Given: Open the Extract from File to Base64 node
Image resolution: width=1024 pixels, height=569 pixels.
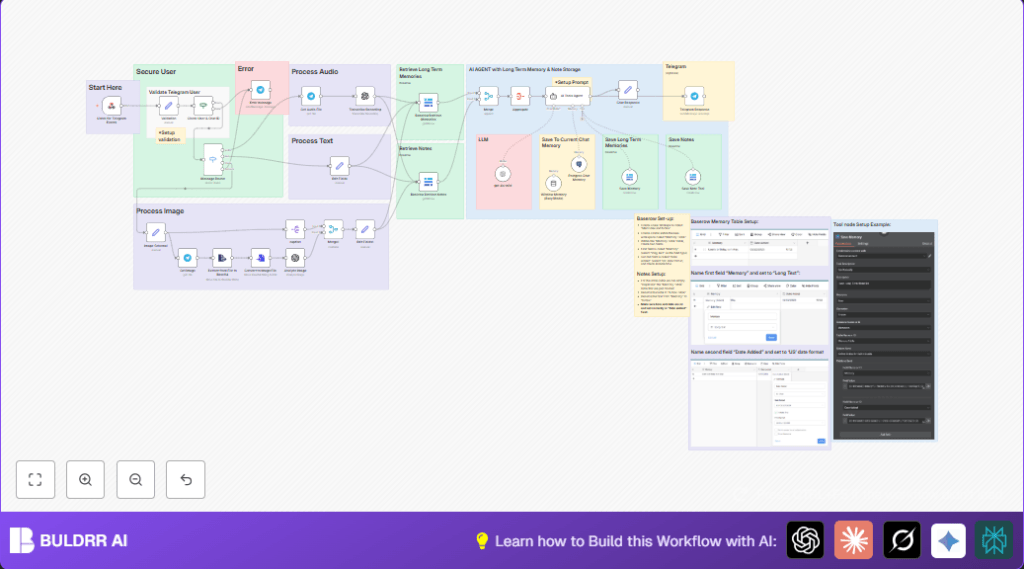Looking at the screenshot, I should click(222, 258).
